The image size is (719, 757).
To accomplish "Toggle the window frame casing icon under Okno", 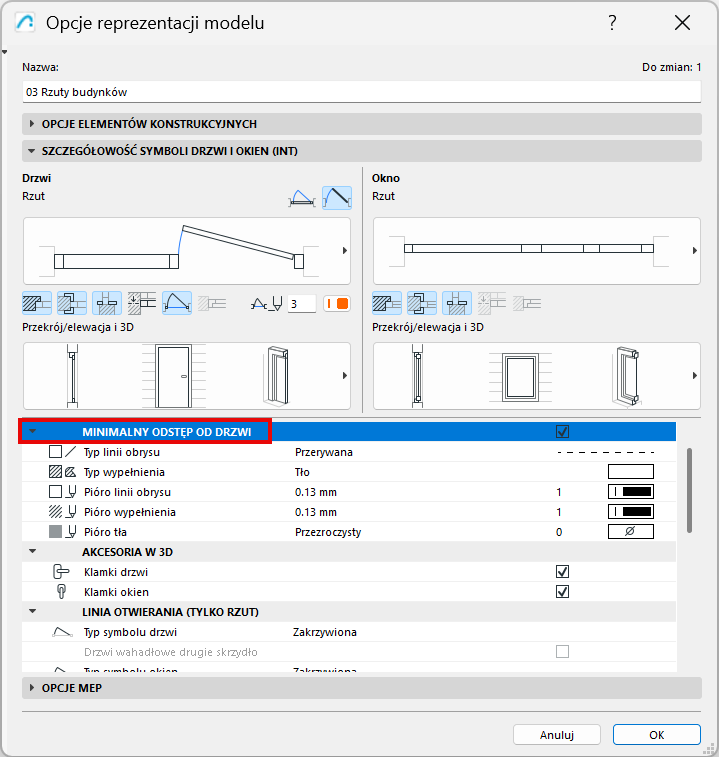I will pos(422,304).
